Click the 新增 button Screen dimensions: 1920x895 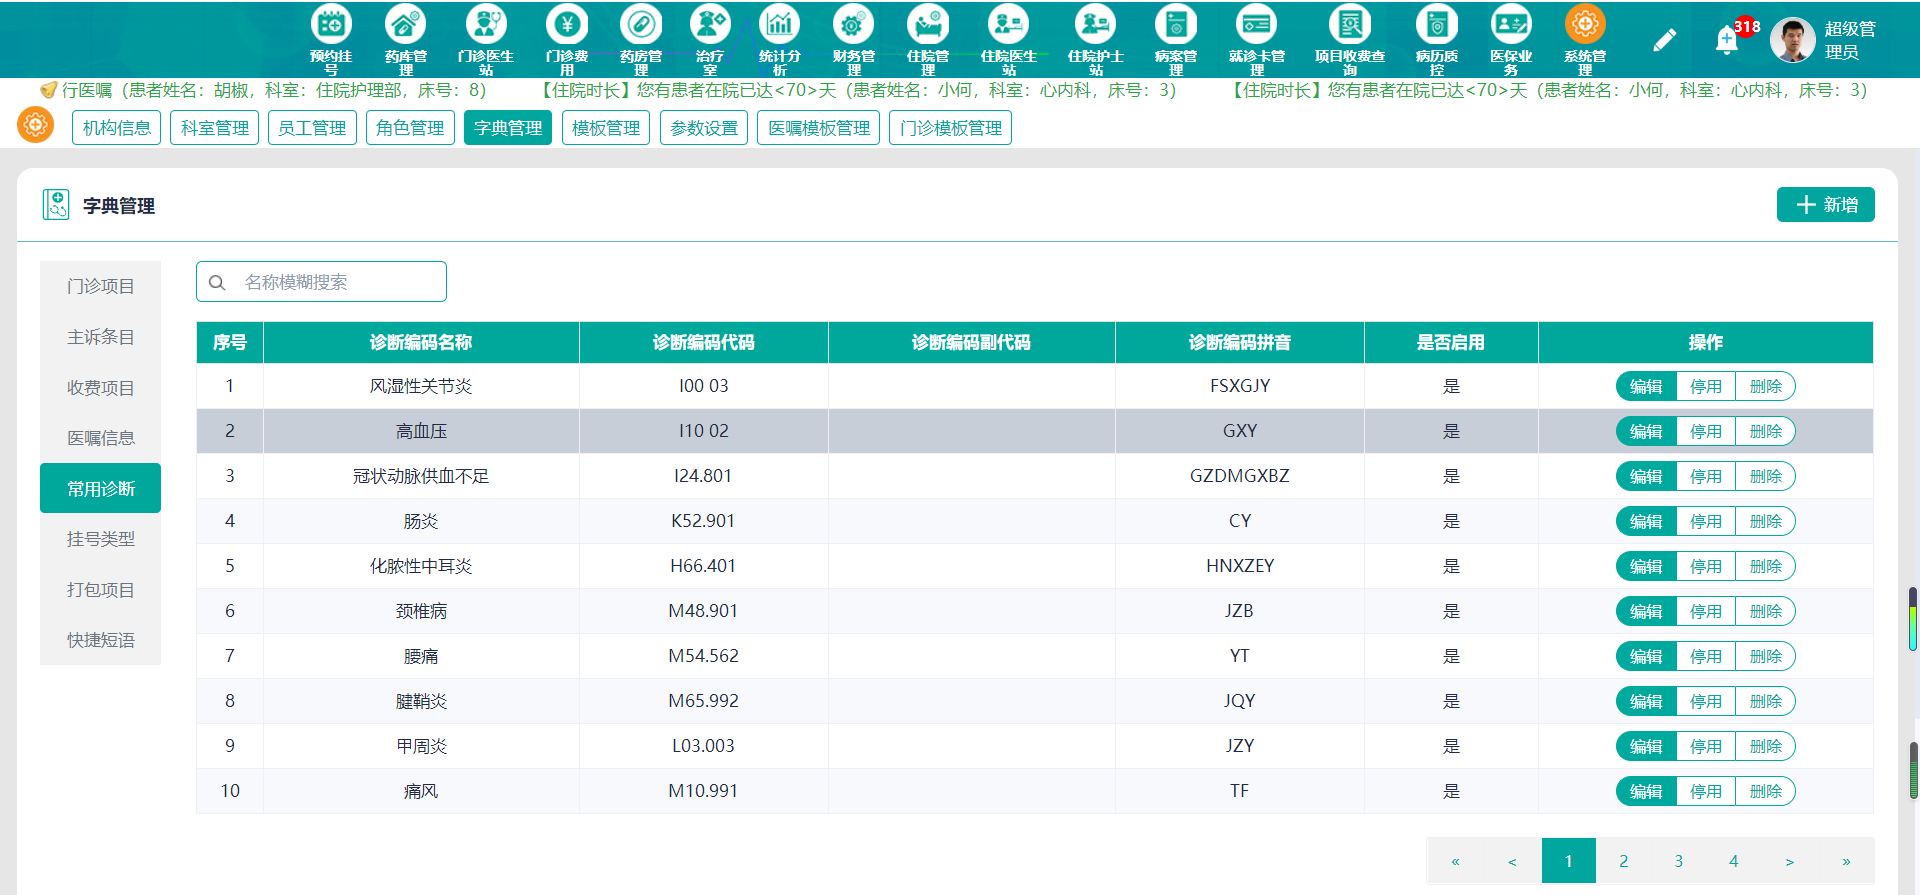[x=1825, y=205]
